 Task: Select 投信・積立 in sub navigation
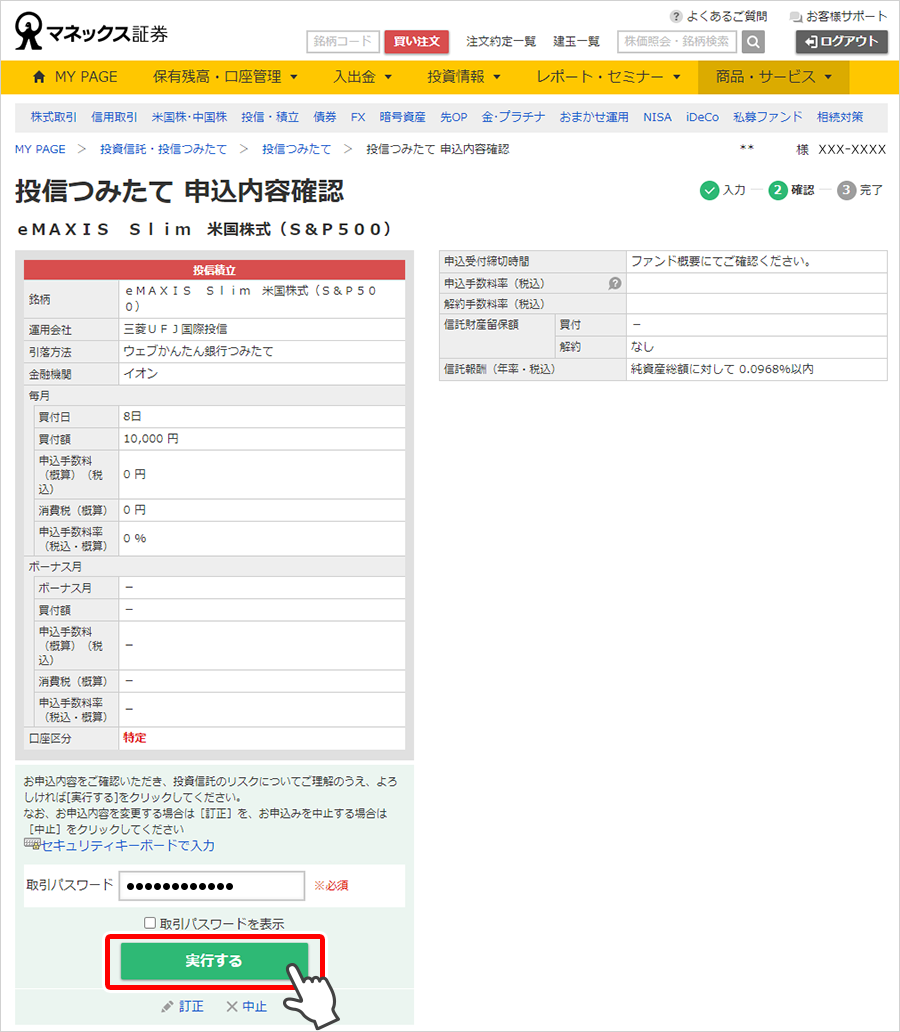270,117
